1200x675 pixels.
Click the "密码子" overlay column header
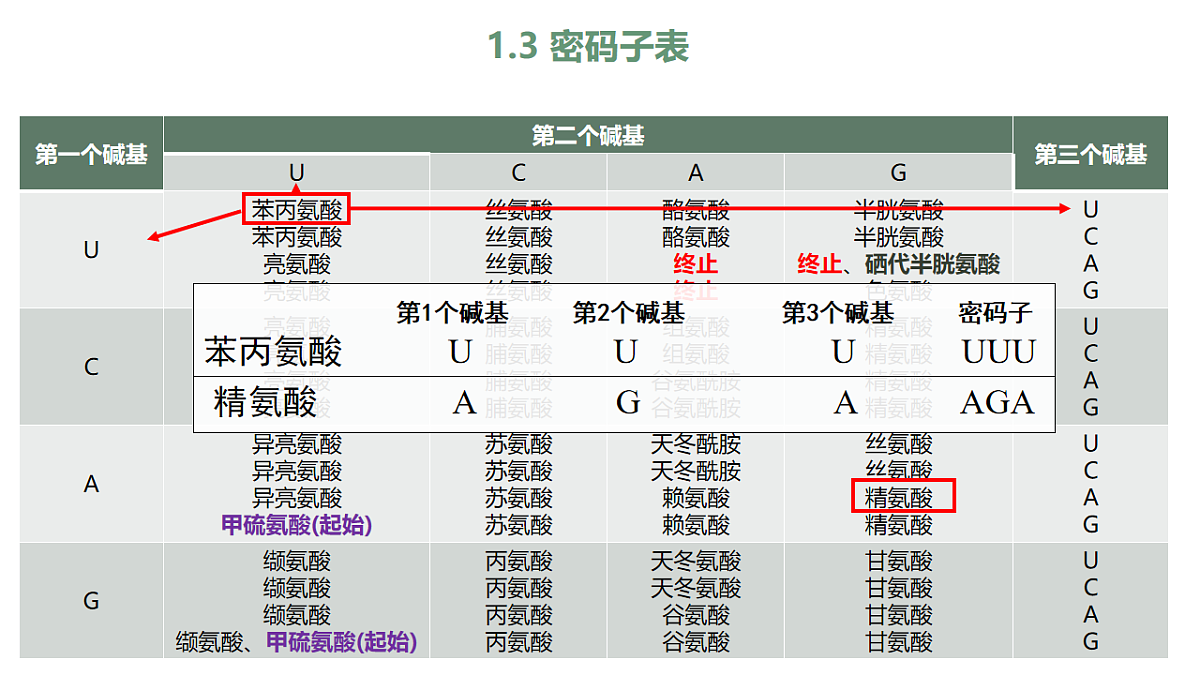click(x=995, y=313)
